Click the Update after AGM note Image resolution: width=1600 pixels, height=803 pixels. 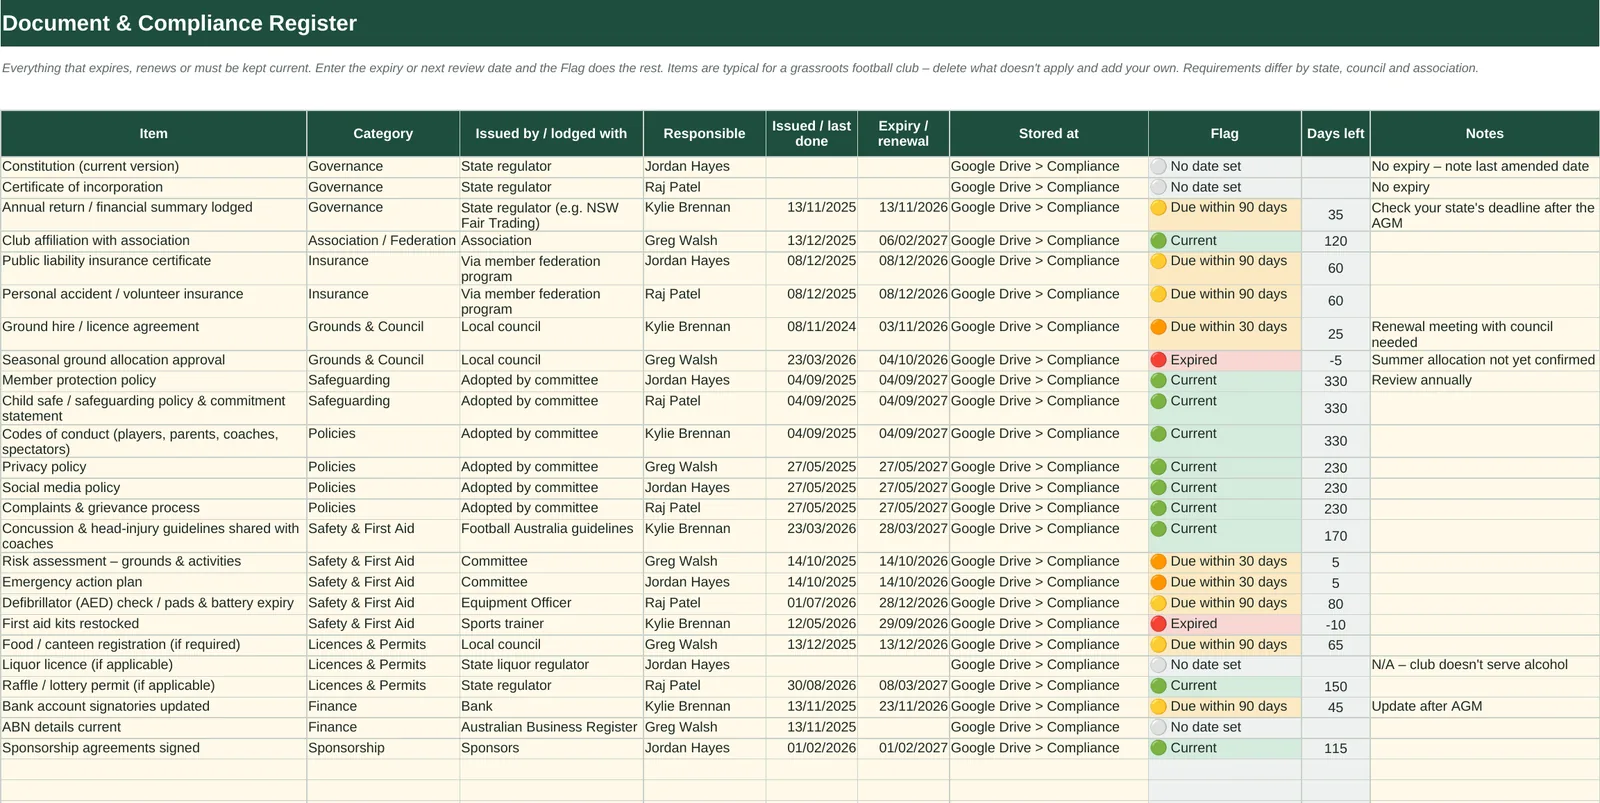pyautogui.click(x=1484, y=707)
